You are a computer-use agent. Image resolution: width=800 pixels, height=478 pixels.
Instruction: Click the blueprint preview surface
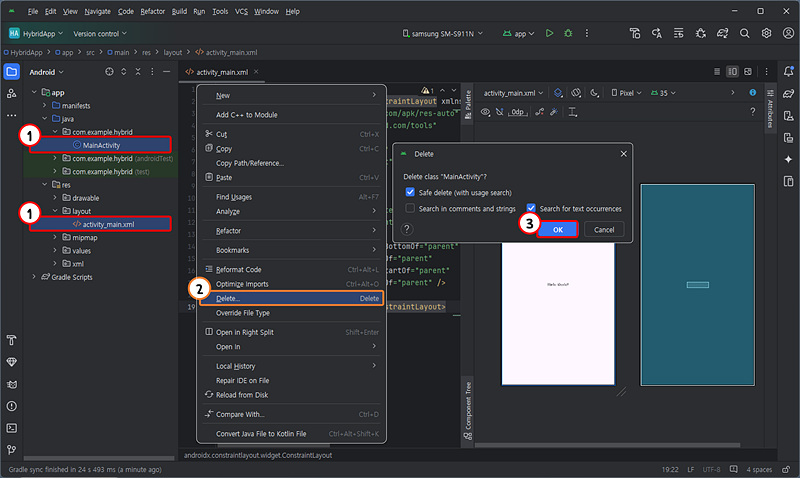tap(697, 285)
